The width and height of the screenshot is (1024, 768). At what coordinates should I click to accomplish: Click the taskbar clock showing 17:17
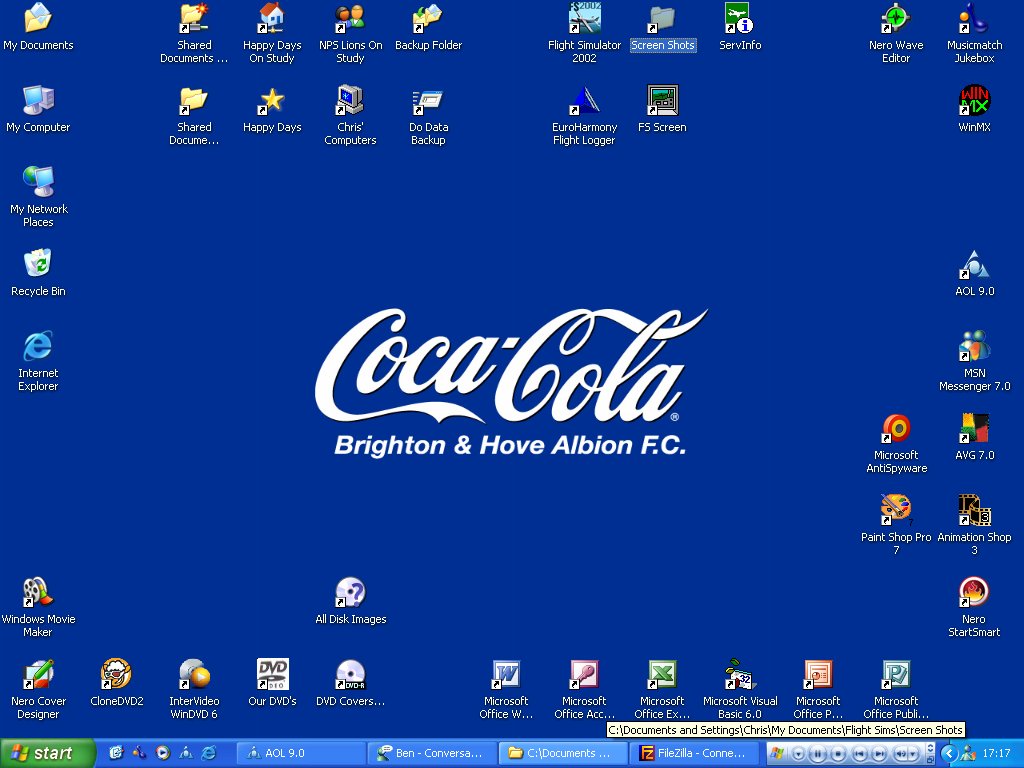click(x=997, y=753)
